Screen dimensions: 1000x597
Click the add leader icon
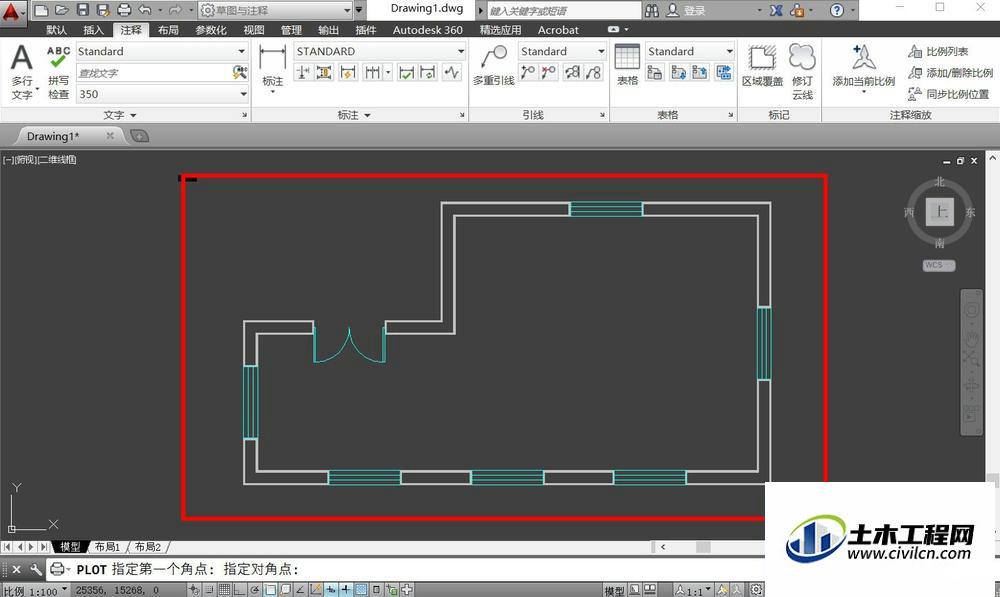click(x=528, y=73)
